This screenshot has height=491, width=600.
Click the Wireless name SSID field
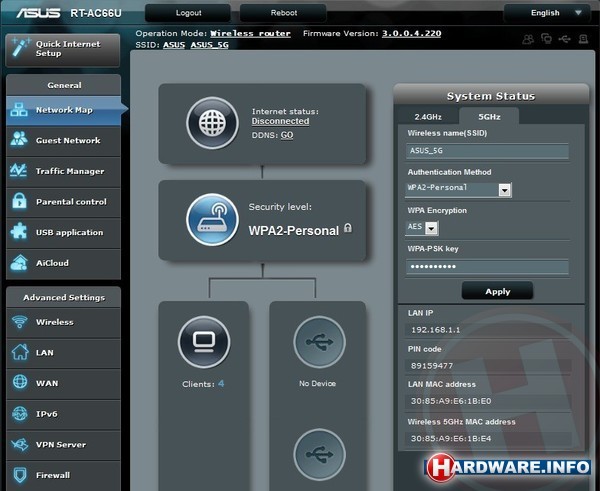click(487, 151)
